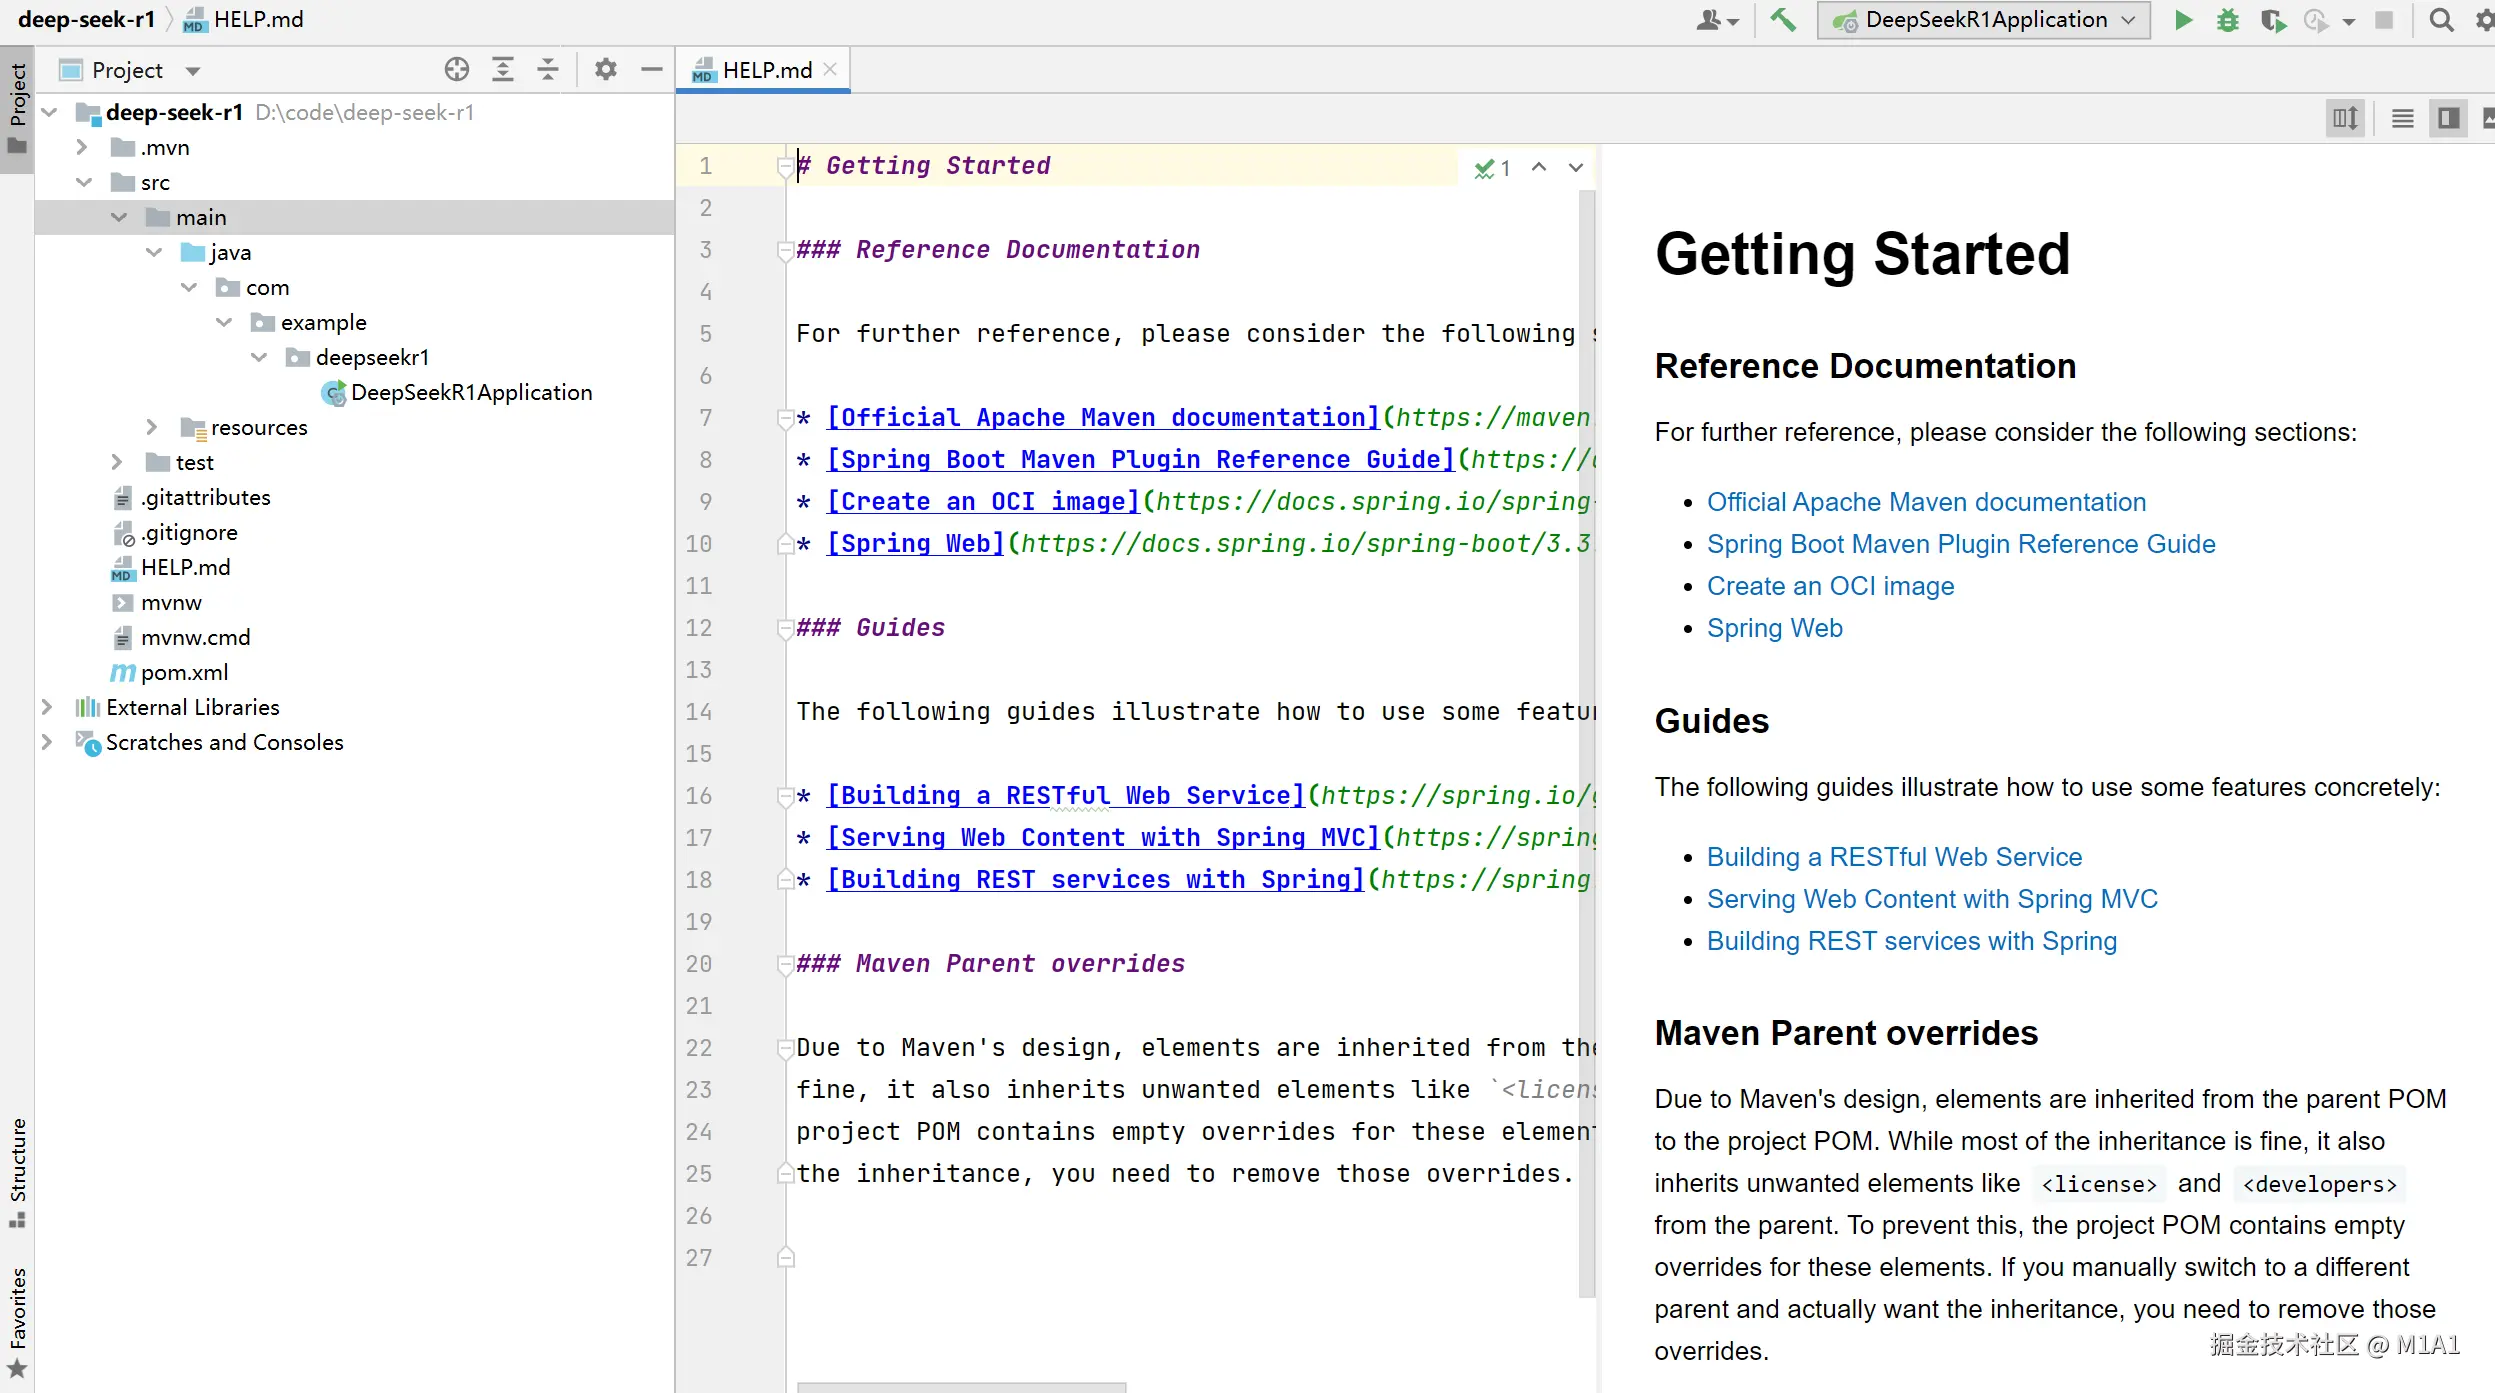Hide the Project panel using the minus icon

coord(652,69)
